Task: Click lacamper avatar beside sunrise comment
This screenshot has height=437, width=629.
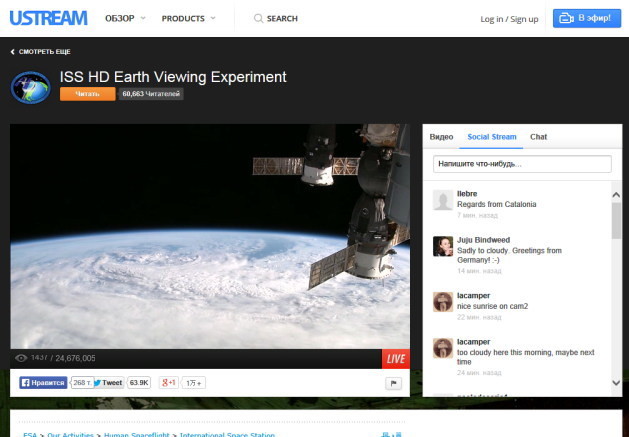Action: pos(443,302)
